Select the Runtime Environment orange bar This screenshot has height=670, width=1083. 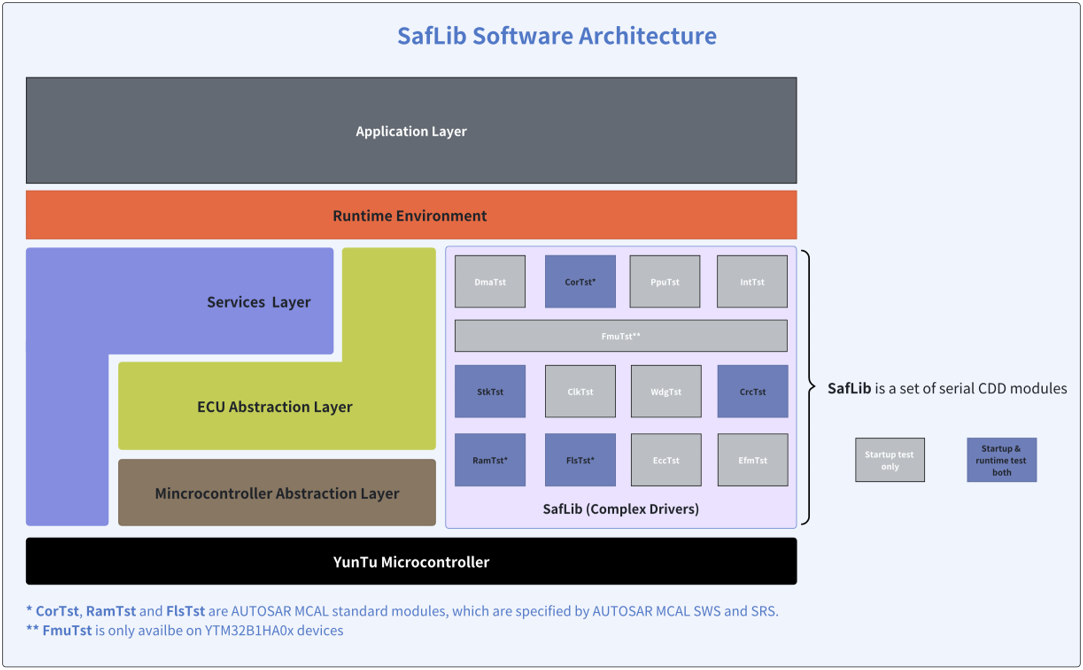411,216
